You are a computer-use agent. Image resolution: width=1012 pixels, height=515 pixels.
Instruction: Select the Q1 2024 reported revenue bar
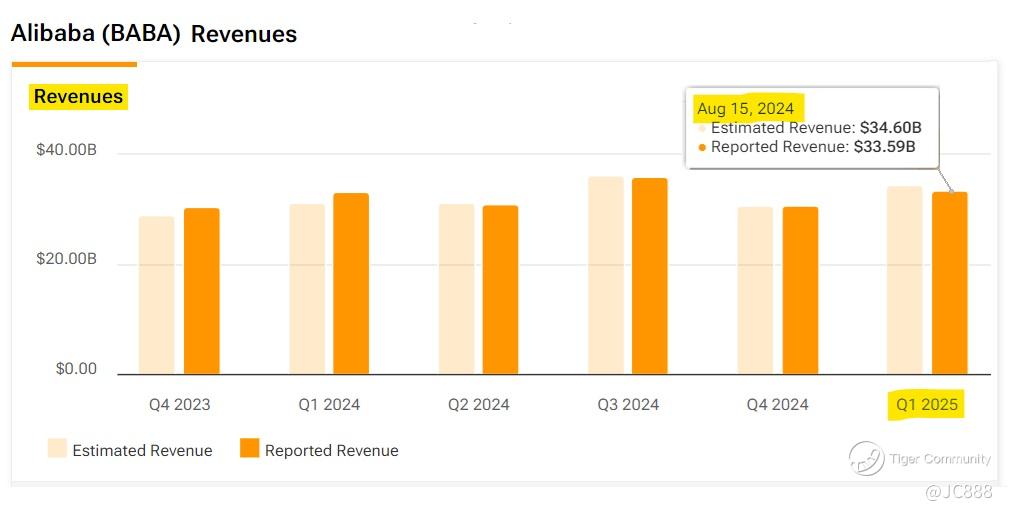pyautogui.click(x=351, y=284)
